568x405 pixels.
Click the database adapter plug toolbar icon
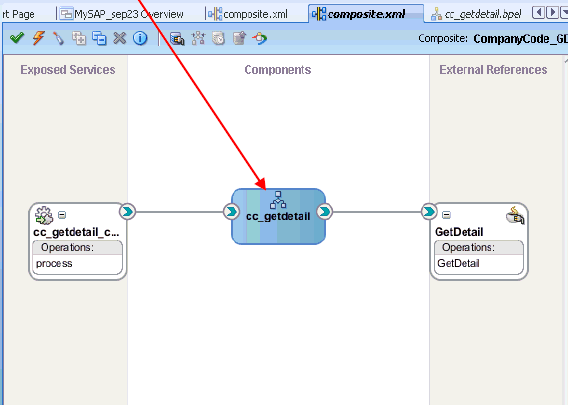[x=177, y=39]
